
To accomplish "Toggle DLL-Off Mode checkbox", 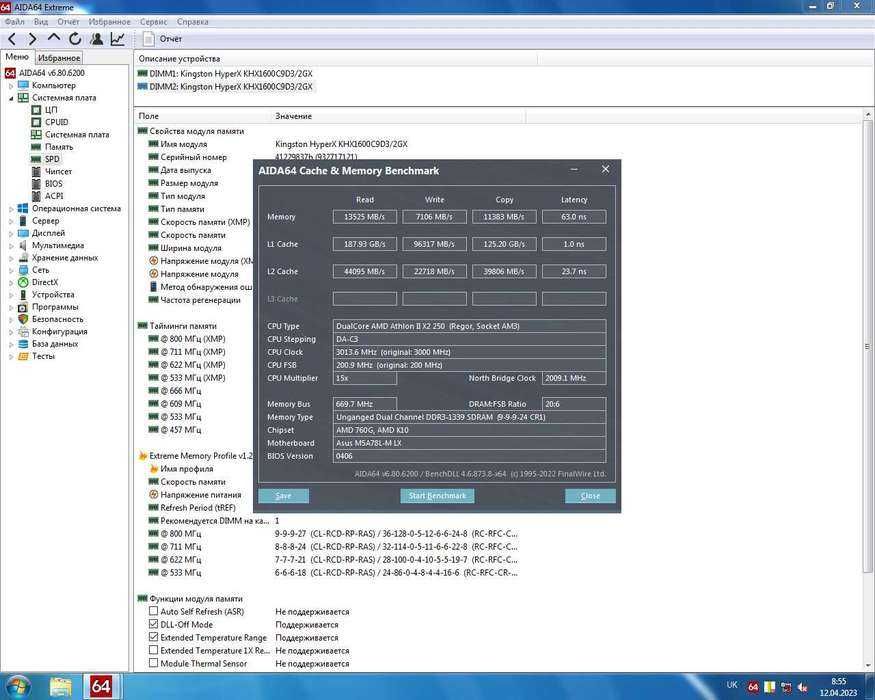I will click(153, 624).
